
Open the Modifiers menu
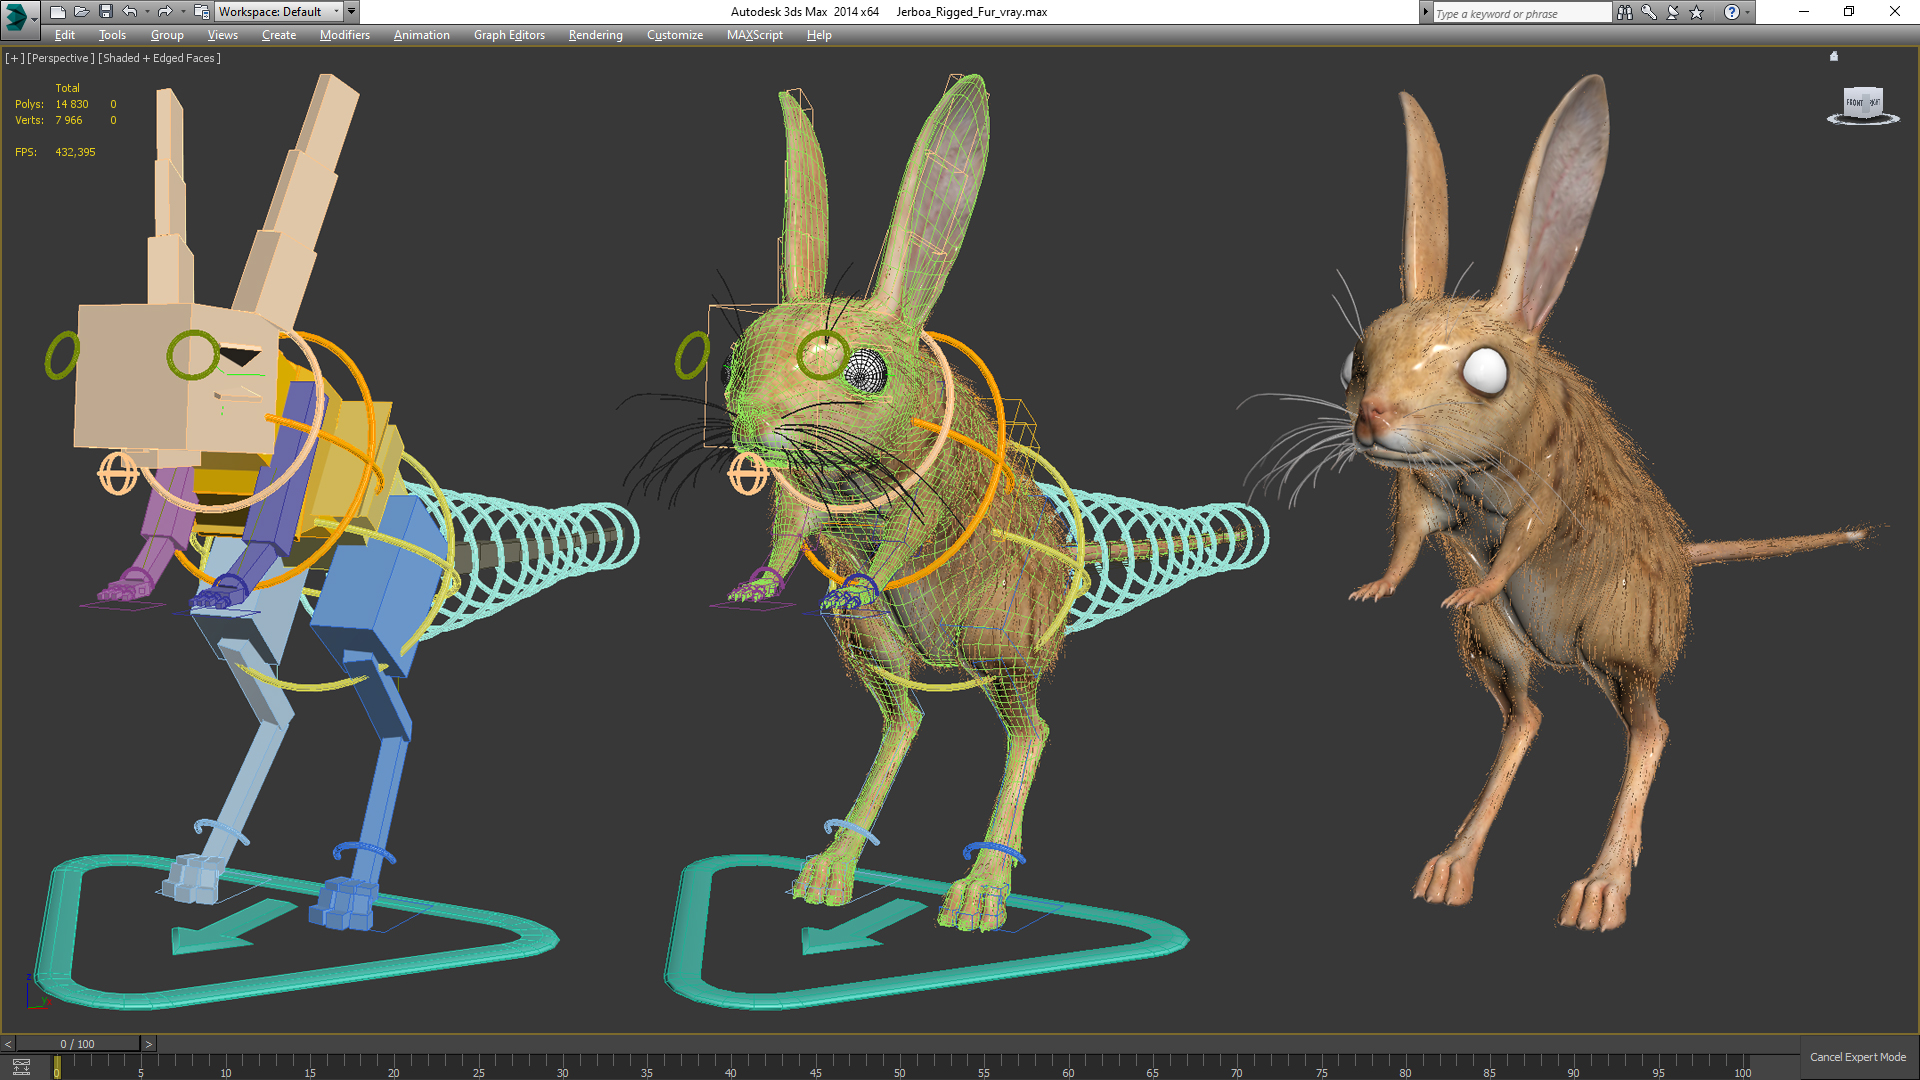coord(344,35)
